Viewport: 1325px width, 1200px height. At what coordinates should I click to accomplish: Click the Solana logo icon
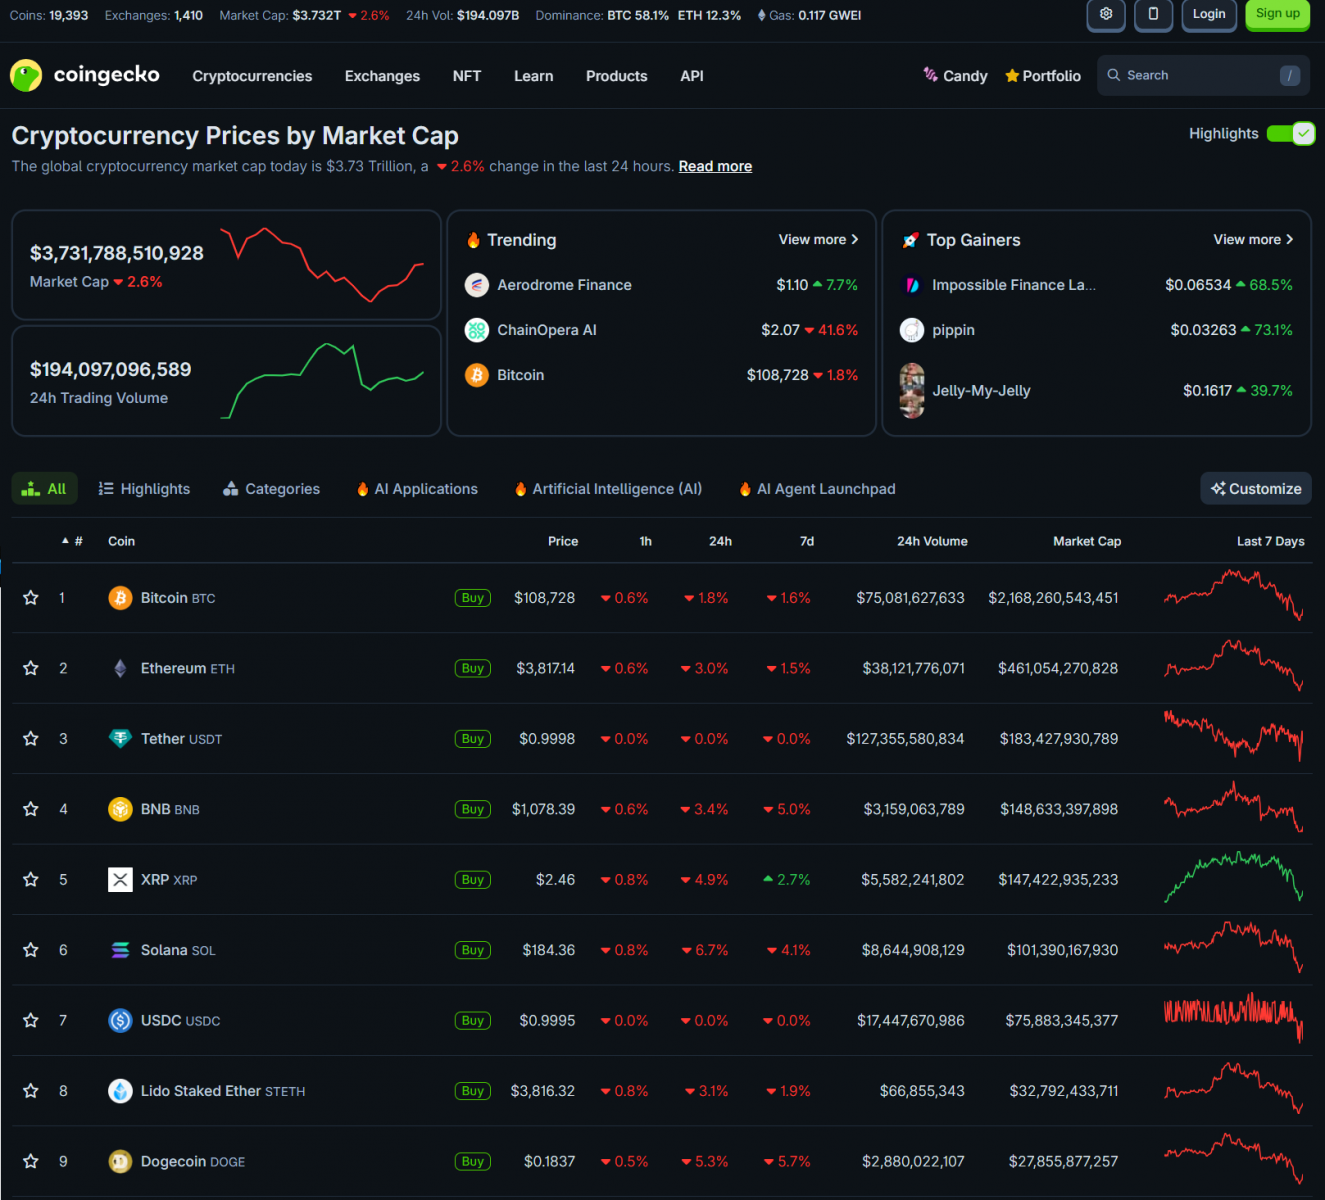pos(120,950)
